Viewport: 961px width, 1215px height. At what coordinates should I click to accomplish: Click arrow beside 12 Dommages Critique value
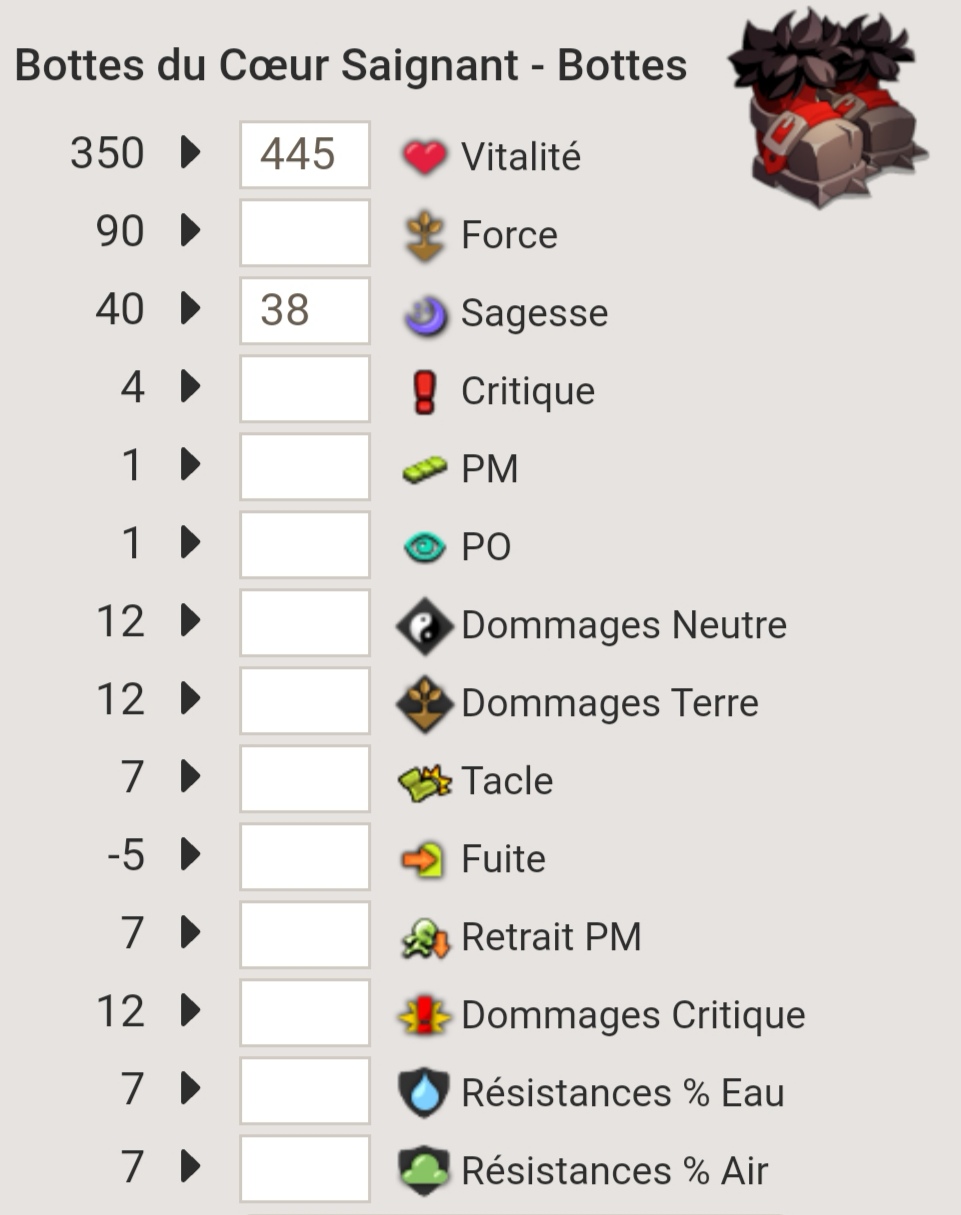(x=190, y=1011)
